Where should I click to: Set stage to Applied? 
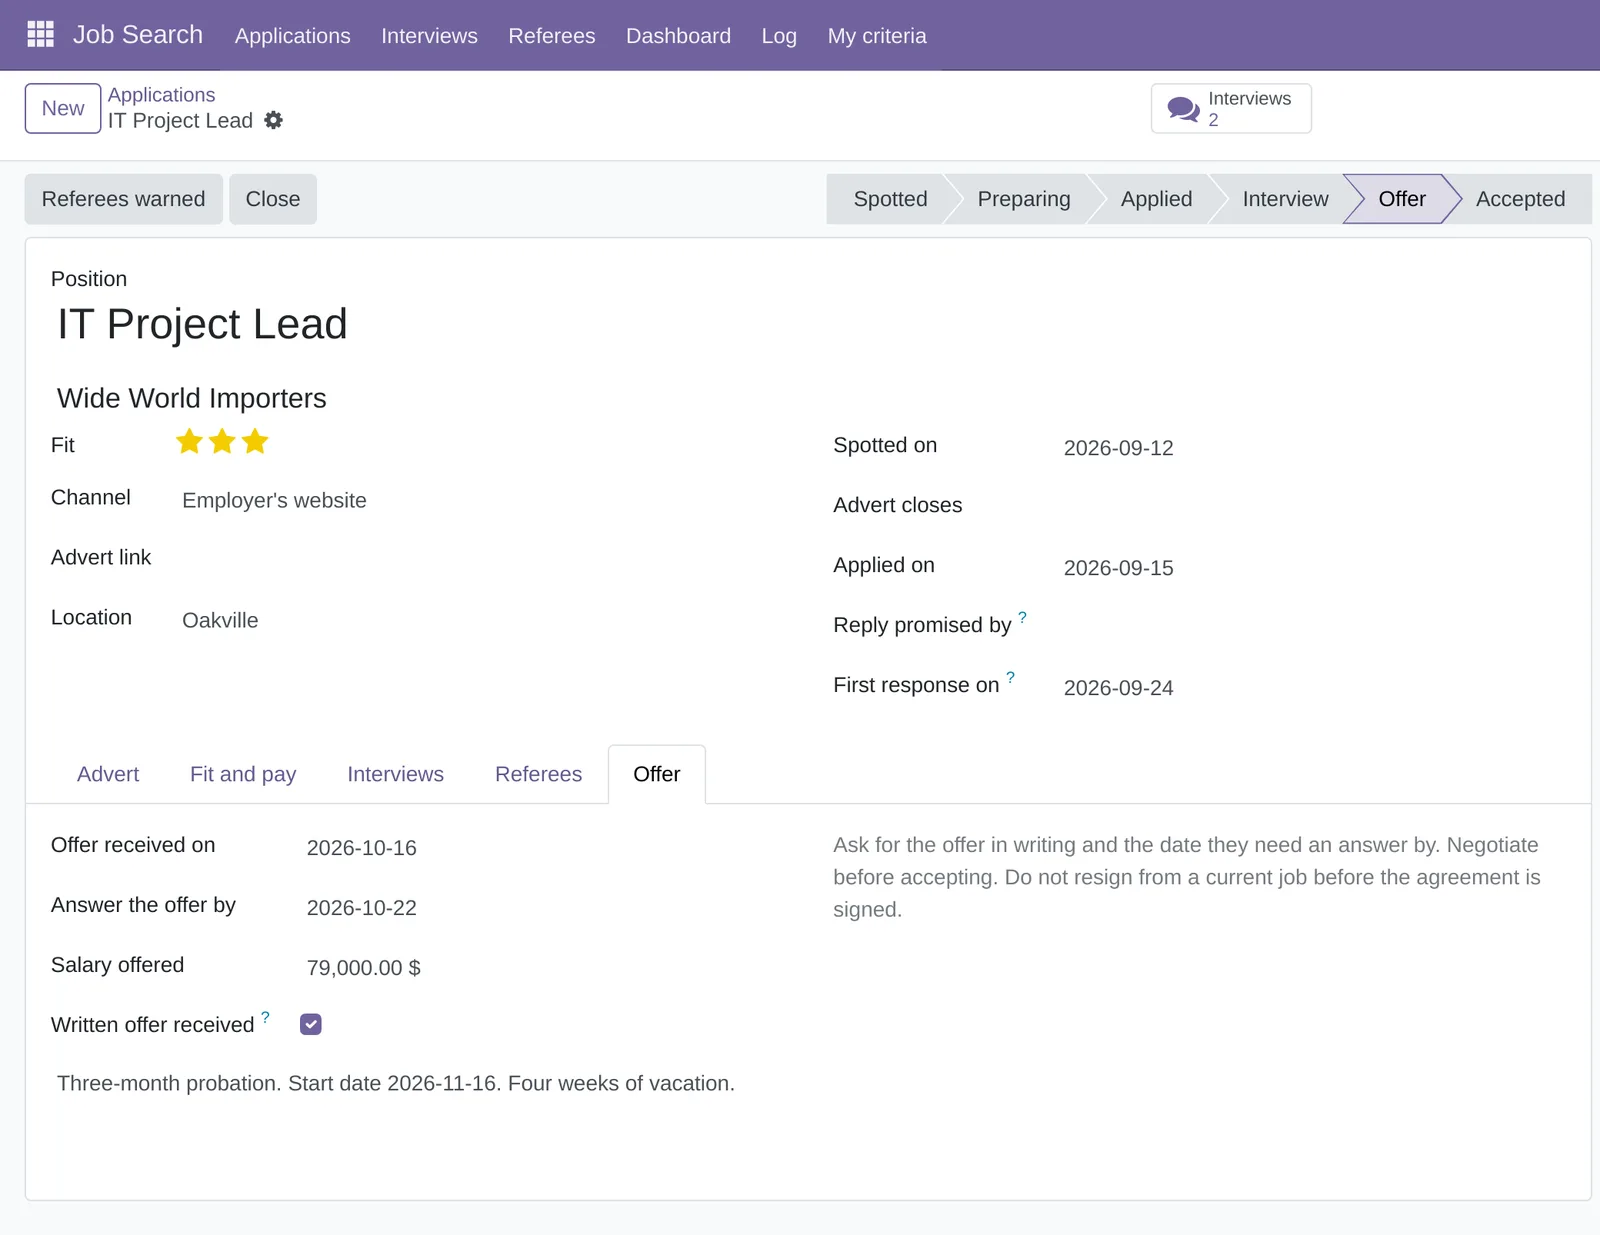point(1156,199)
